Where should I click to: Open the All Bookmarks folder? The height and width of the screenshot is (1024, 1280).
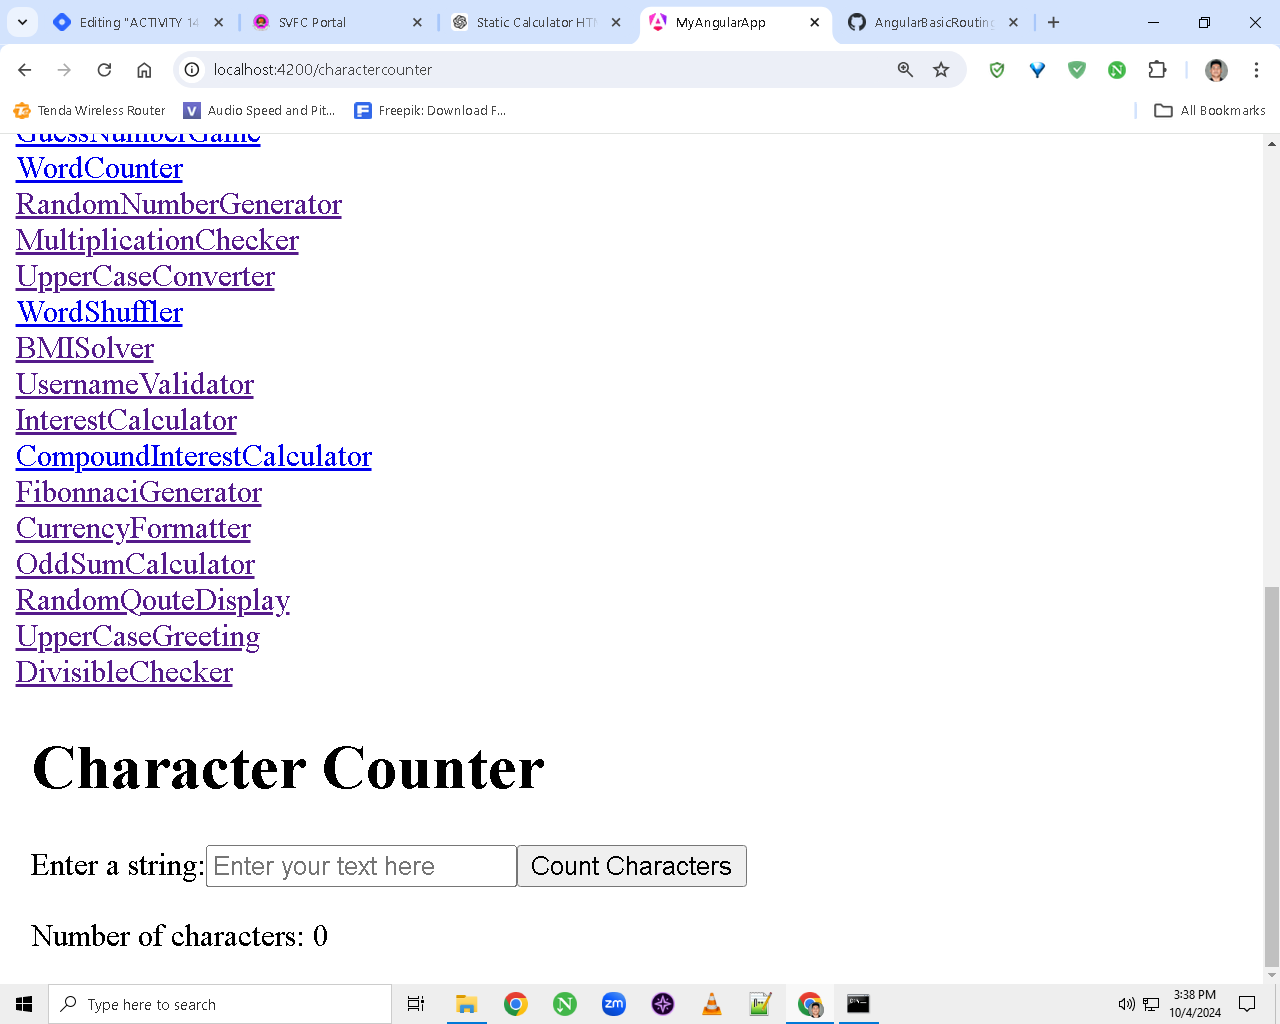tap(1210, 111)
